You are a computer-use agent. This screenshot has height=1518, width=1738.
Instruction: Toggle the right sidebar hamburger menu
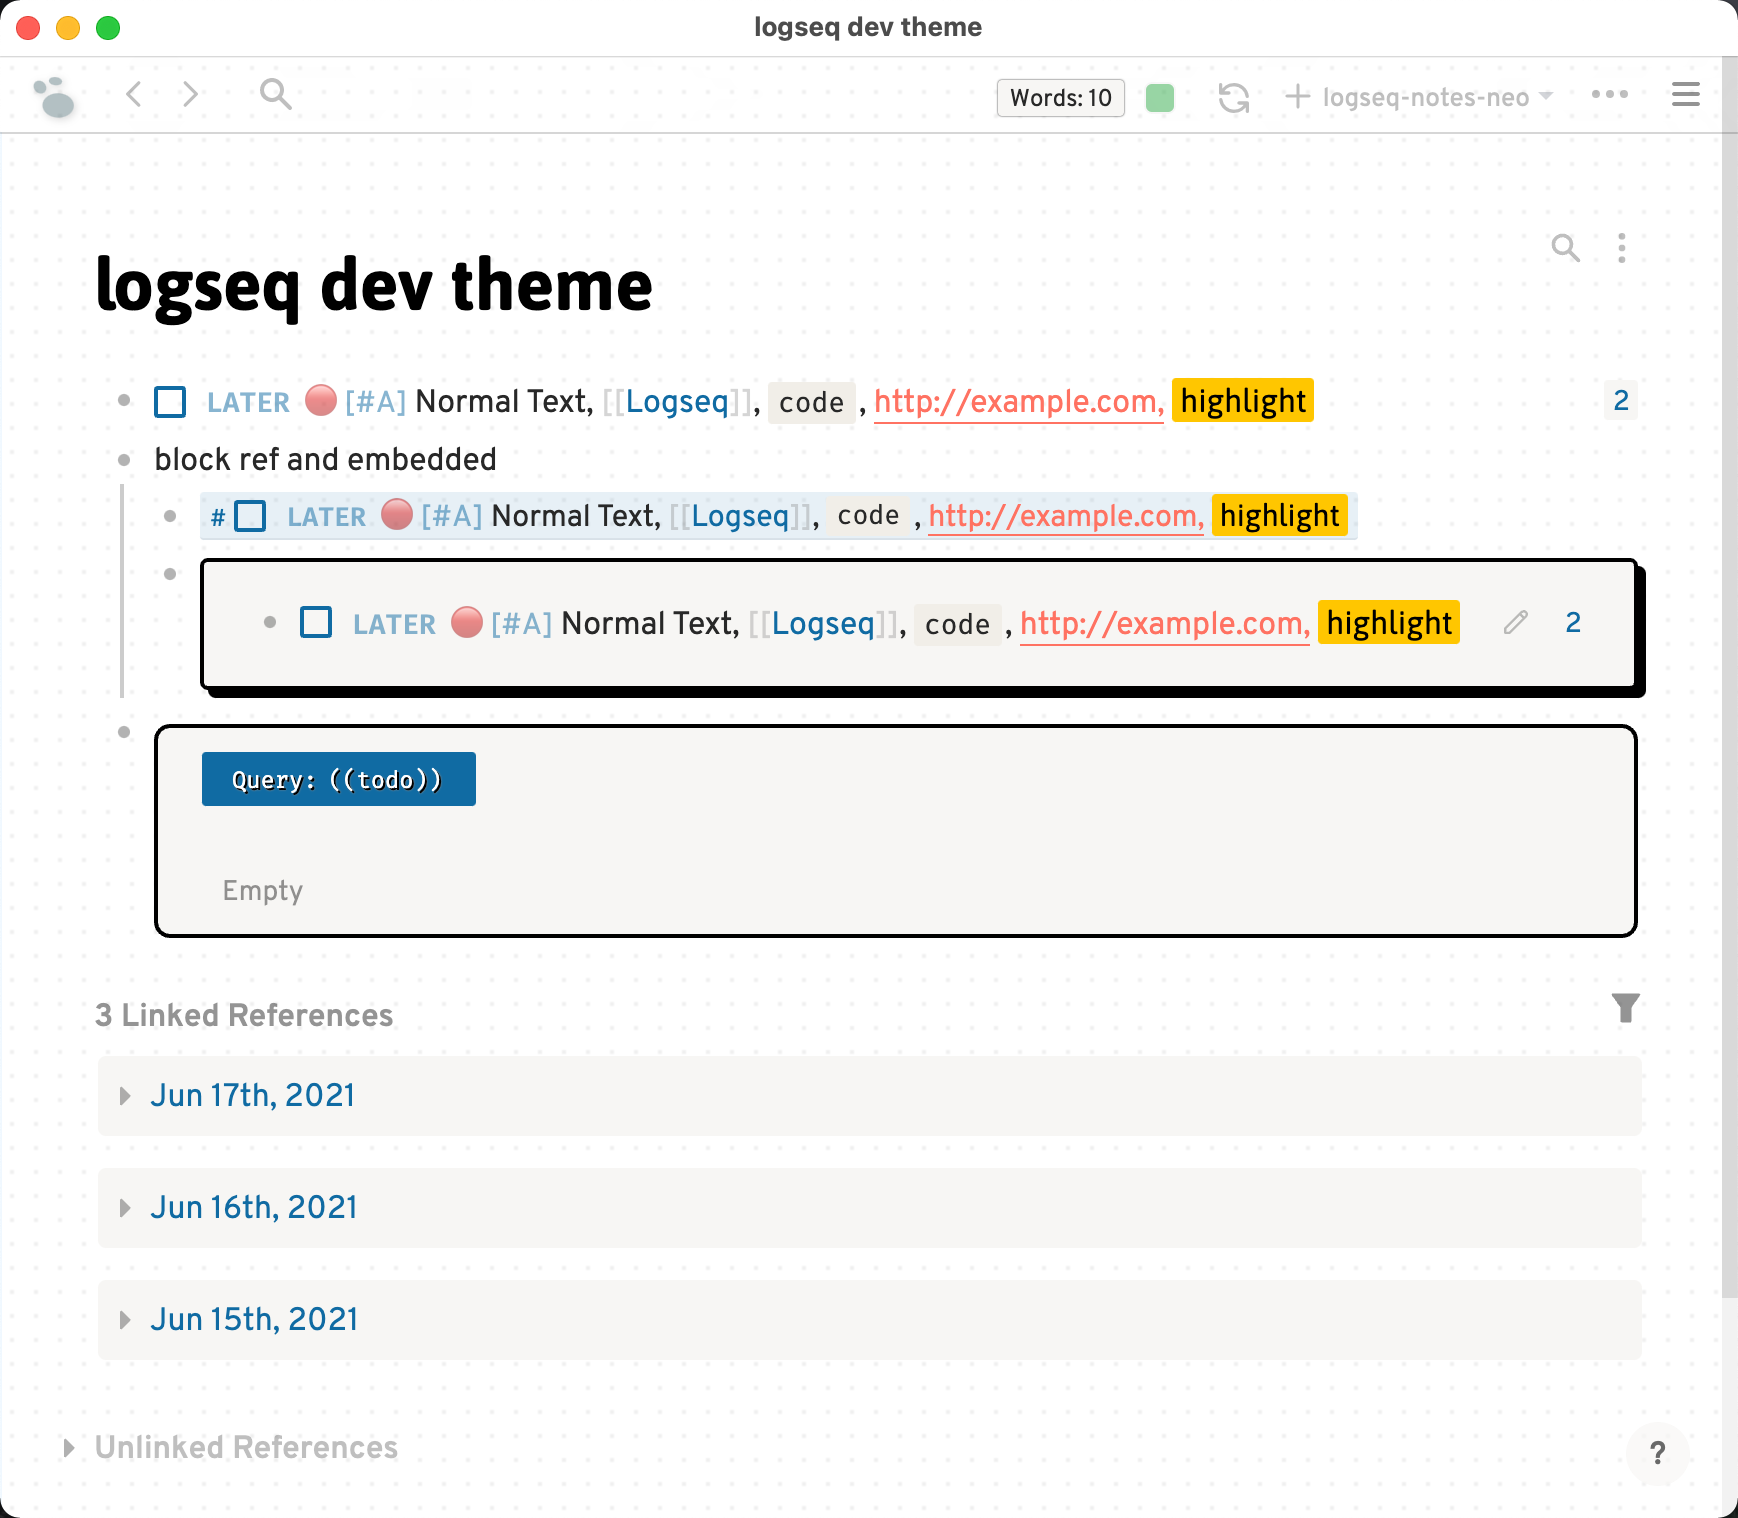point(1686,95)
